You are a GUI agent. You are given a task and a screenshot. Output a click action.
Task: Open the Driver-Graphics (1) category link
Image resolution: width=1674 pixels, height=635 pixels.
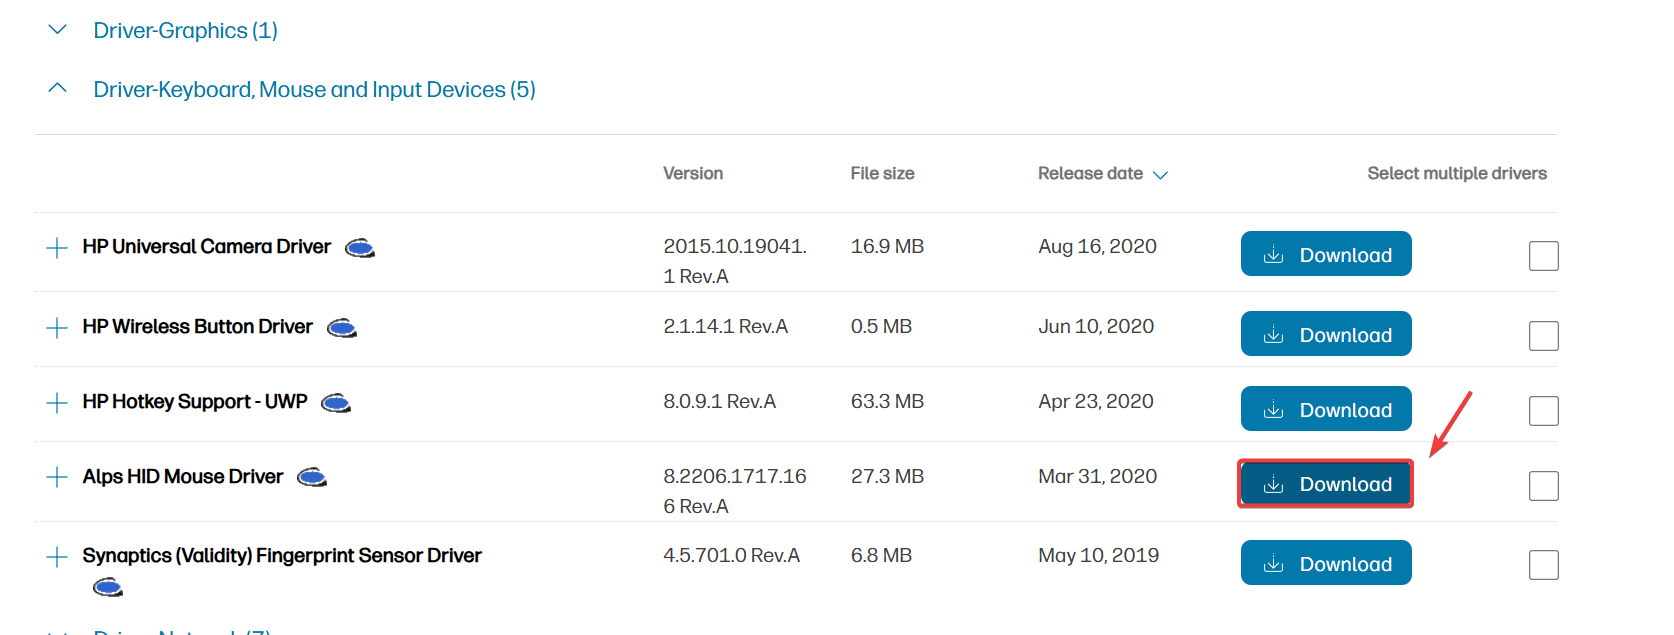(x=185, y=31)
